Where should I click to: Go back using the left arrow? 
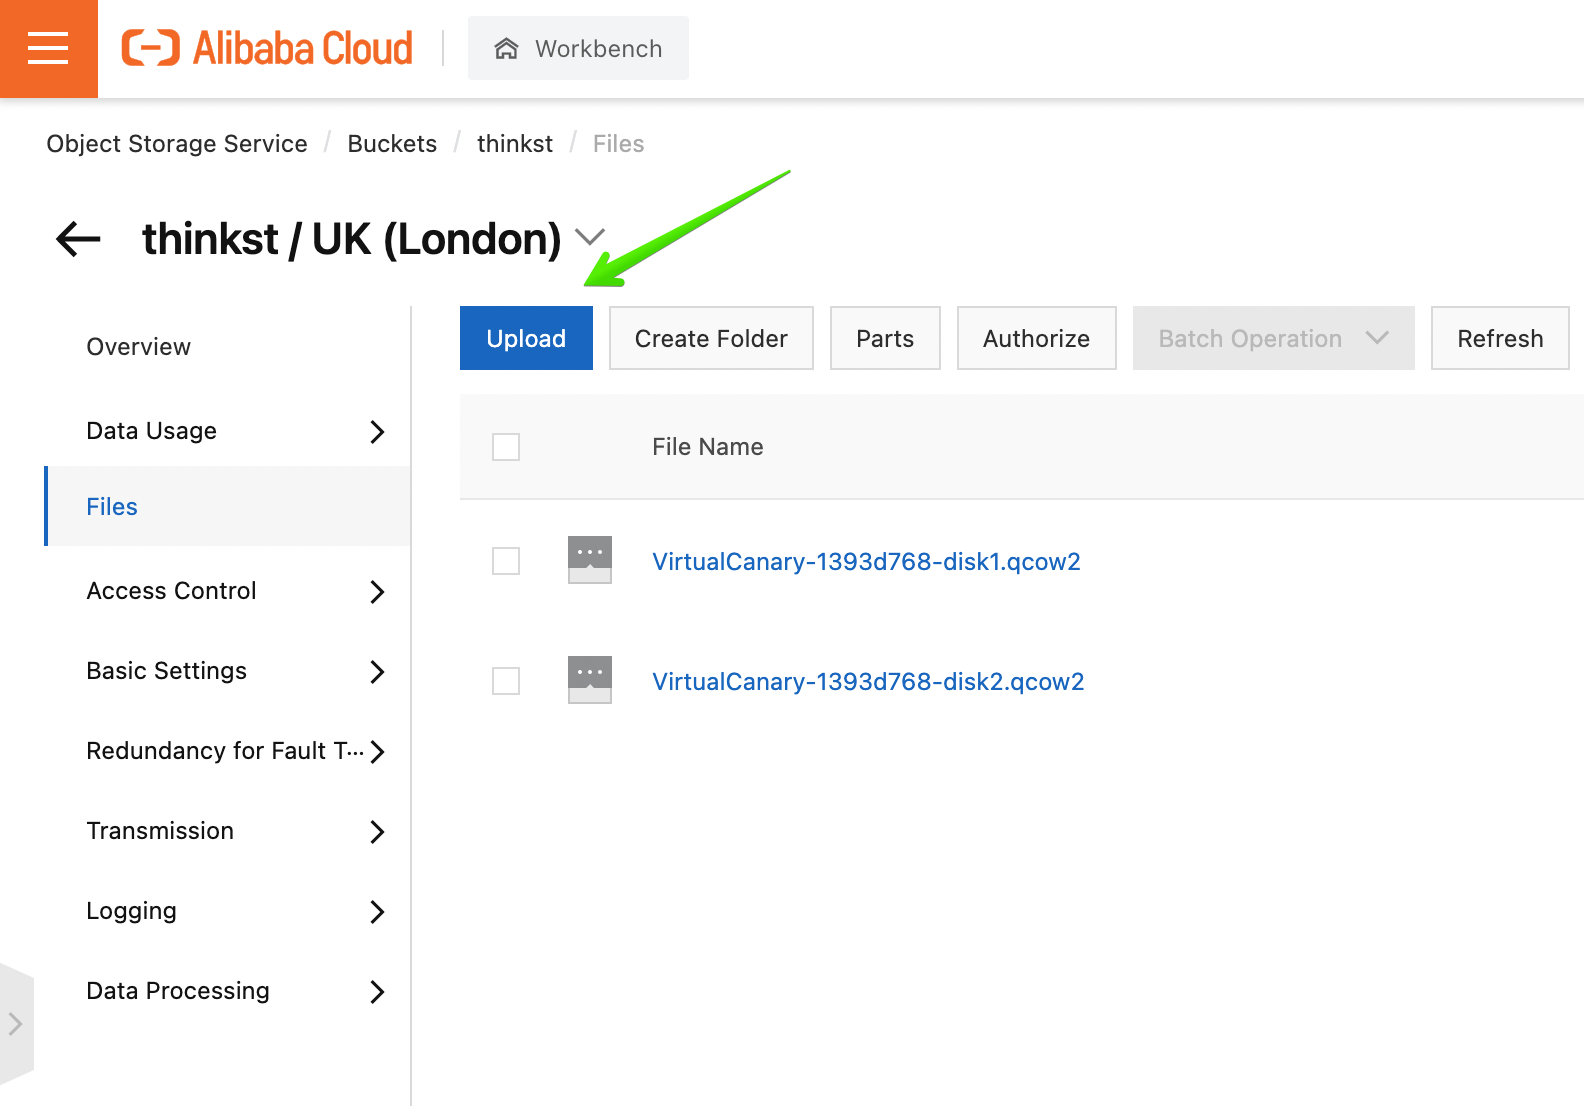(78, 239)
